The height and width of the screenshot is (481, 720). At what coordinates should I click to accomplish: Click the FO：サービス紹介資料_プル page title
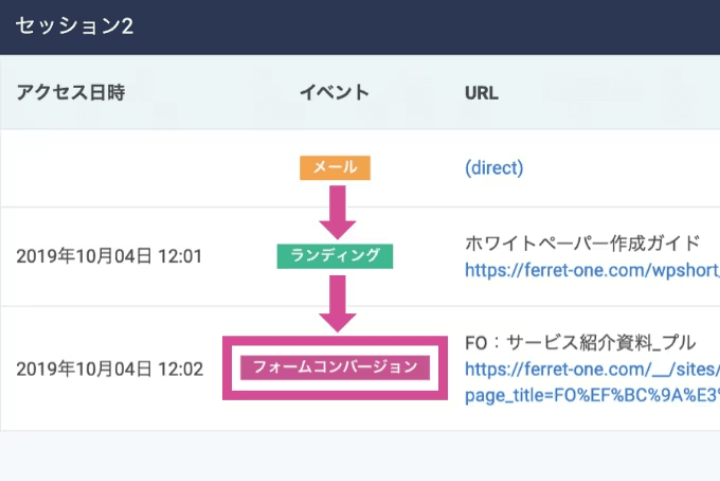tap(579, 342)
